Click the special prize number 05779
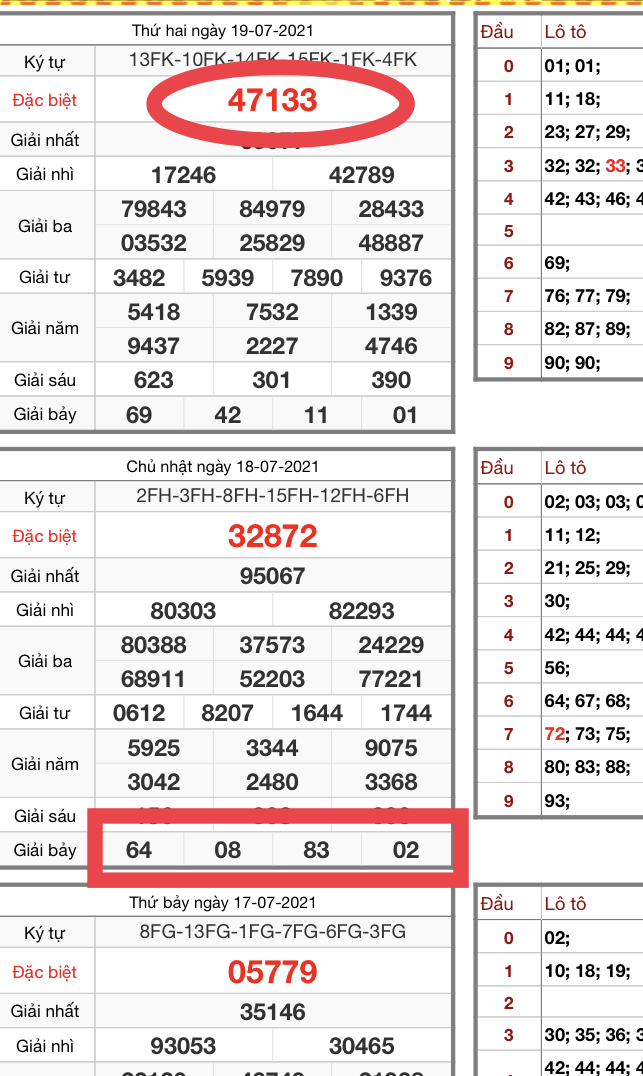Screen dimensions: 643x1076 coord(272,972)
